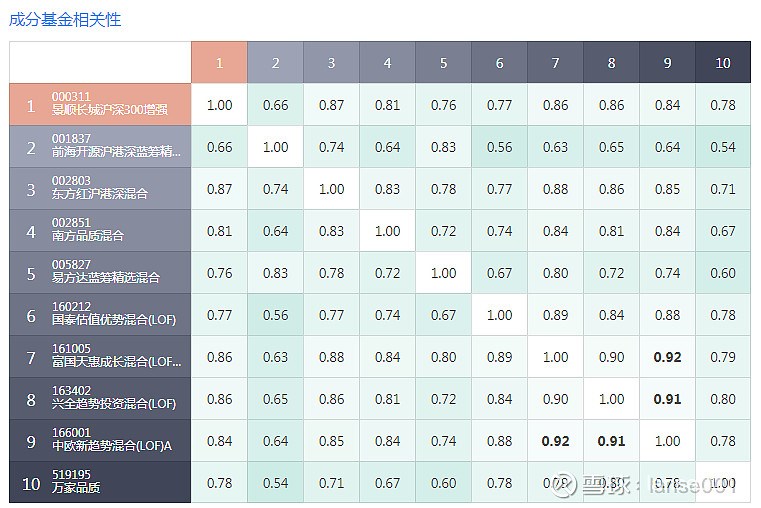Viewport: 761px width, 508px height.
Task: Select fund 002851 南方品质混合
Action: 100,230
